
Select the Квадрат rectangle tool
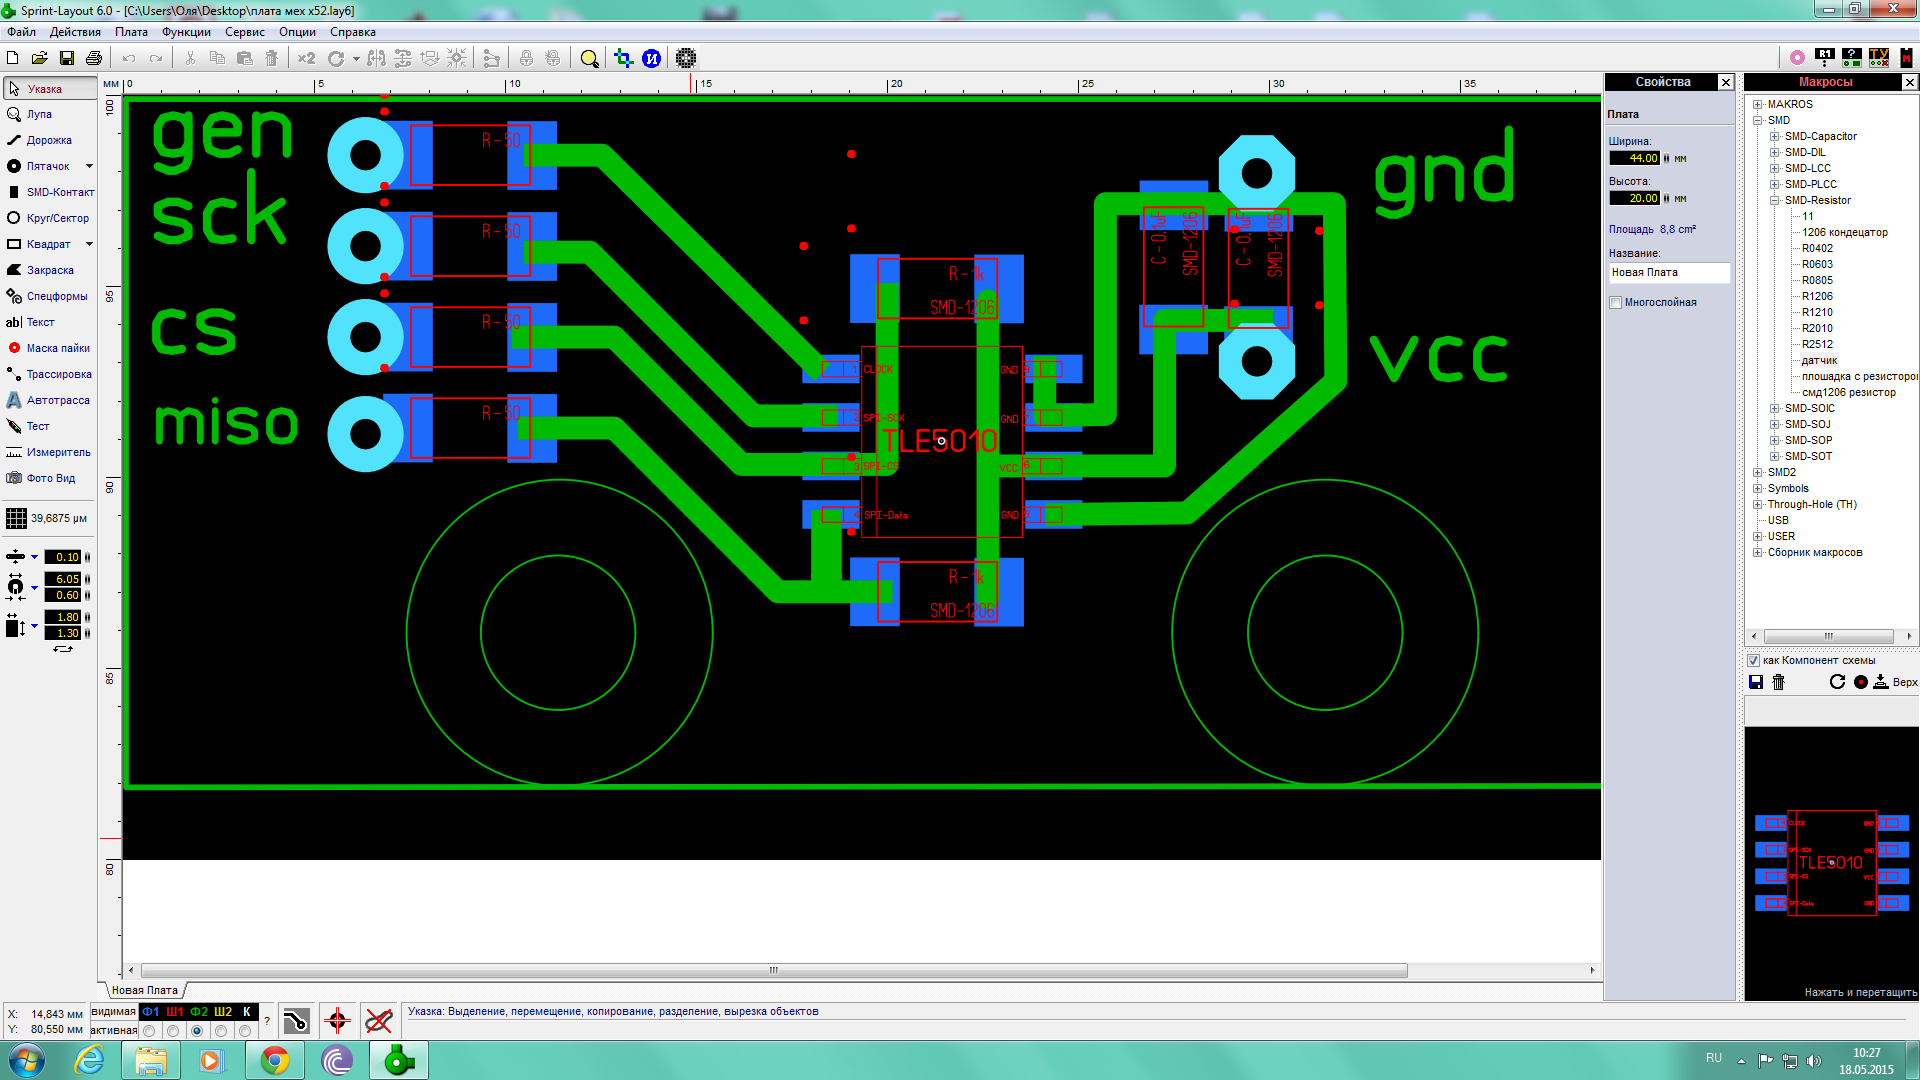[42, 244]
